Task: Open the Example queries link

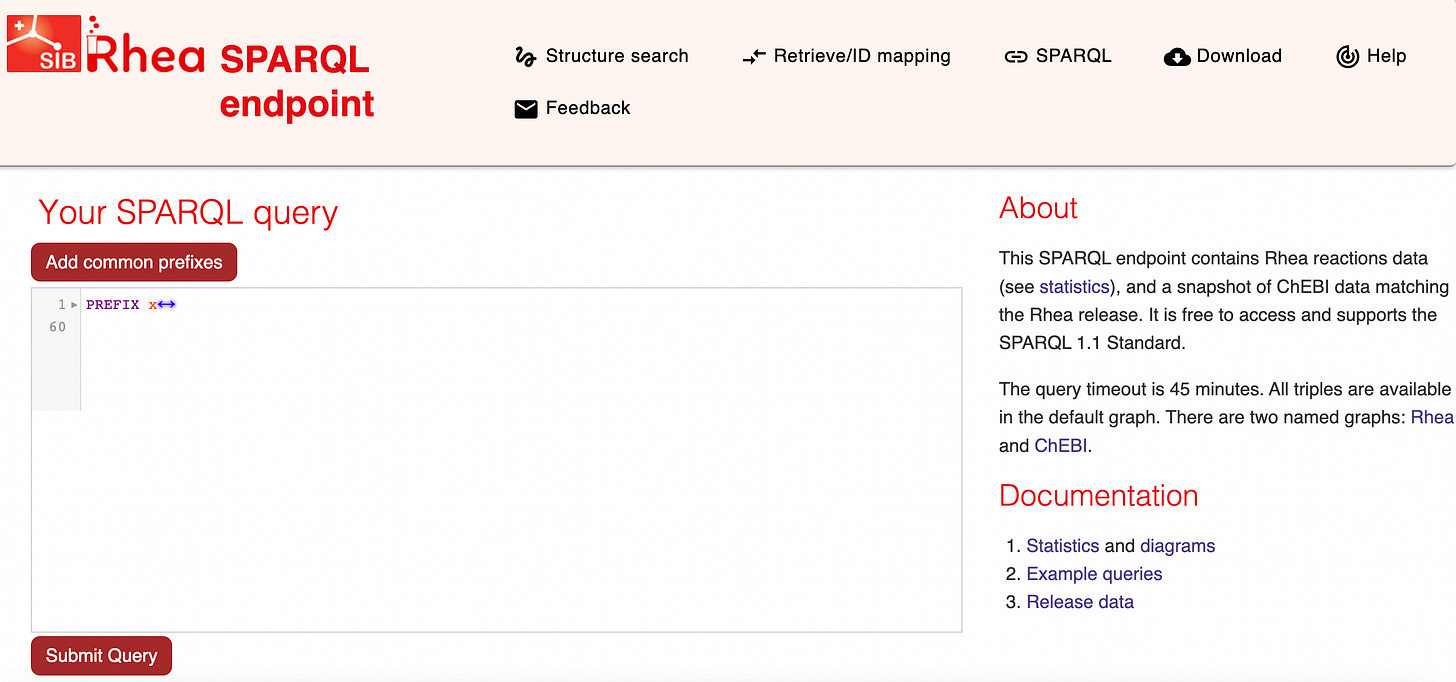Action: click(x=1095, y=574)
